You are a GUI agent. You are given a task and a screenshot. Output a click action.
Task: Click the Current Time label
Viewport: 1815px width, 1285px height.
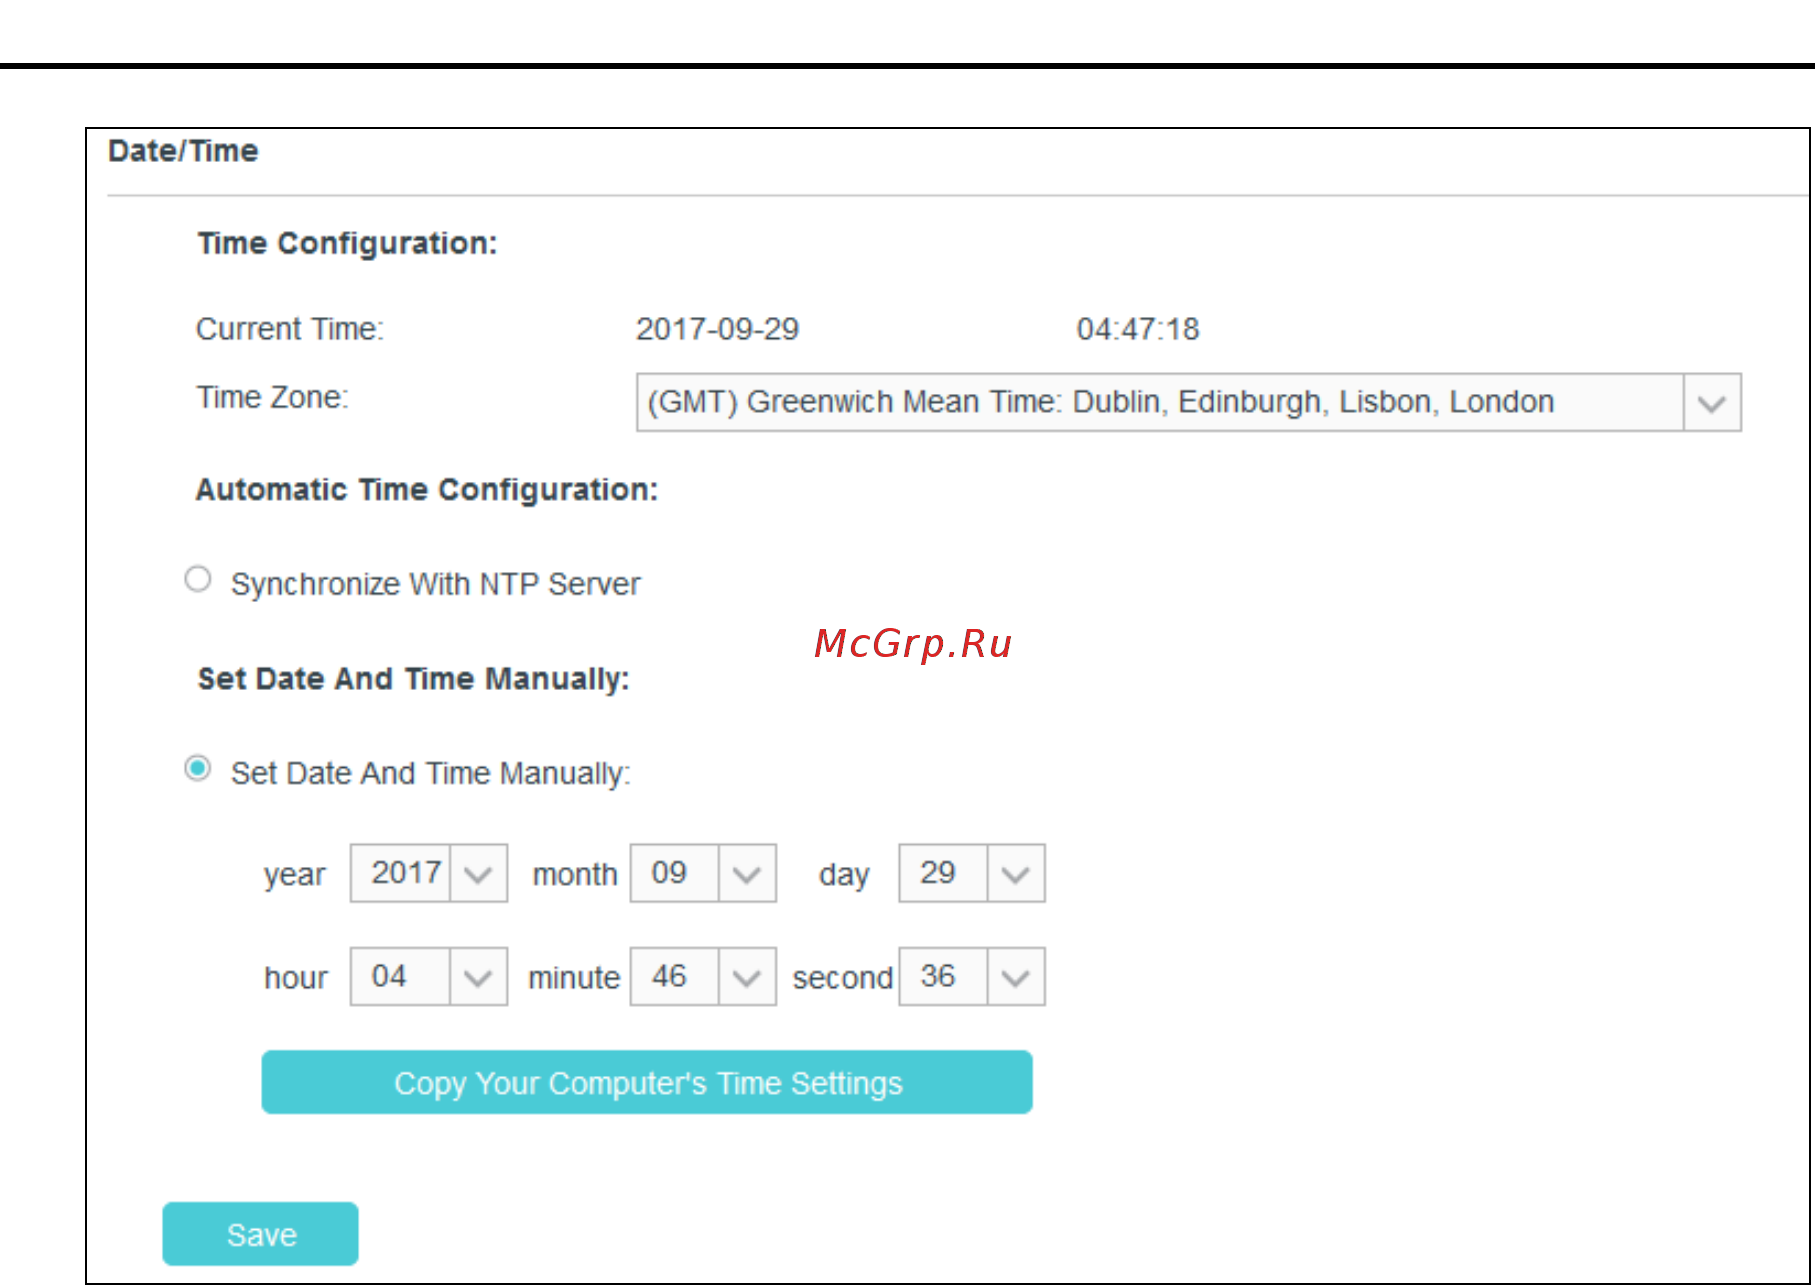tap(290, 329)
